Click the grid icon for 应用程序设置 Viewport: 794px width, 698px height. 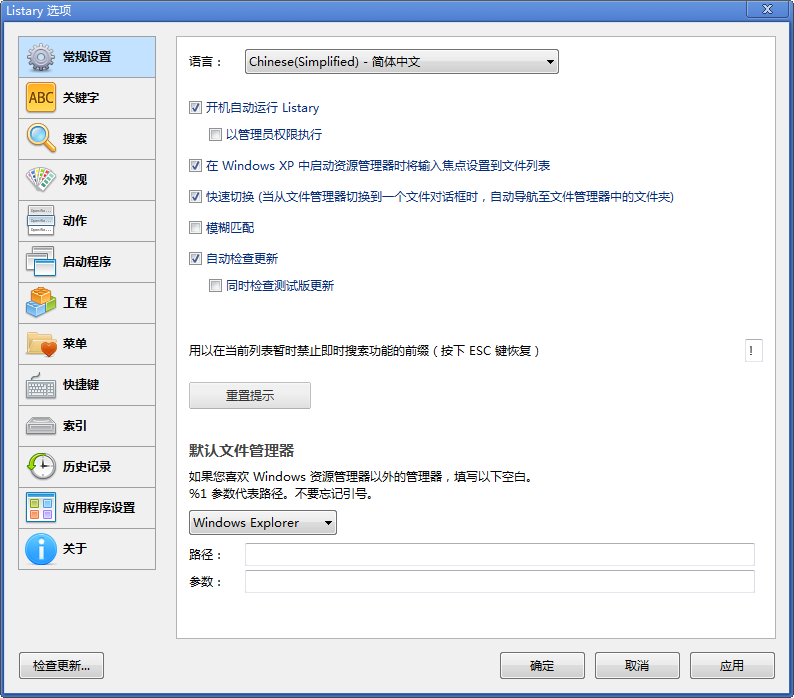41,508
